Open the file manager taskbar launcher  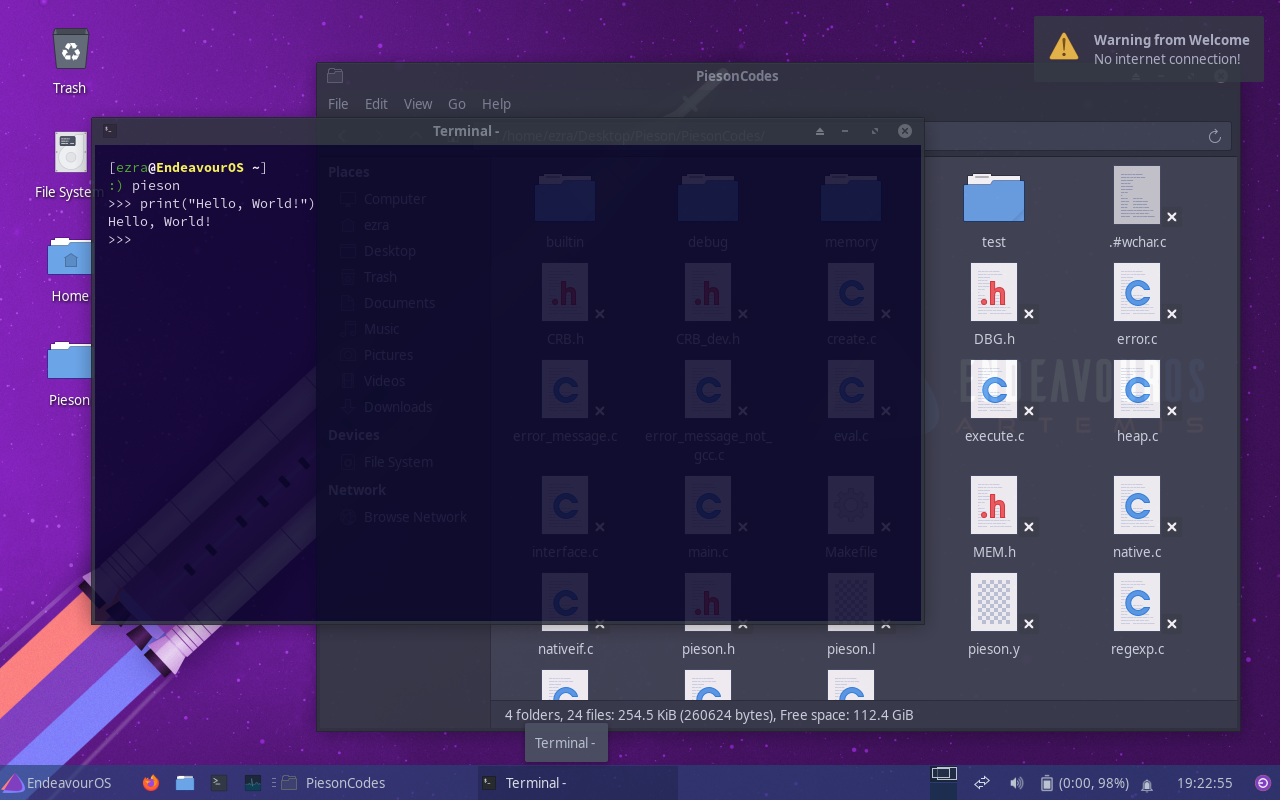[185, 783]
